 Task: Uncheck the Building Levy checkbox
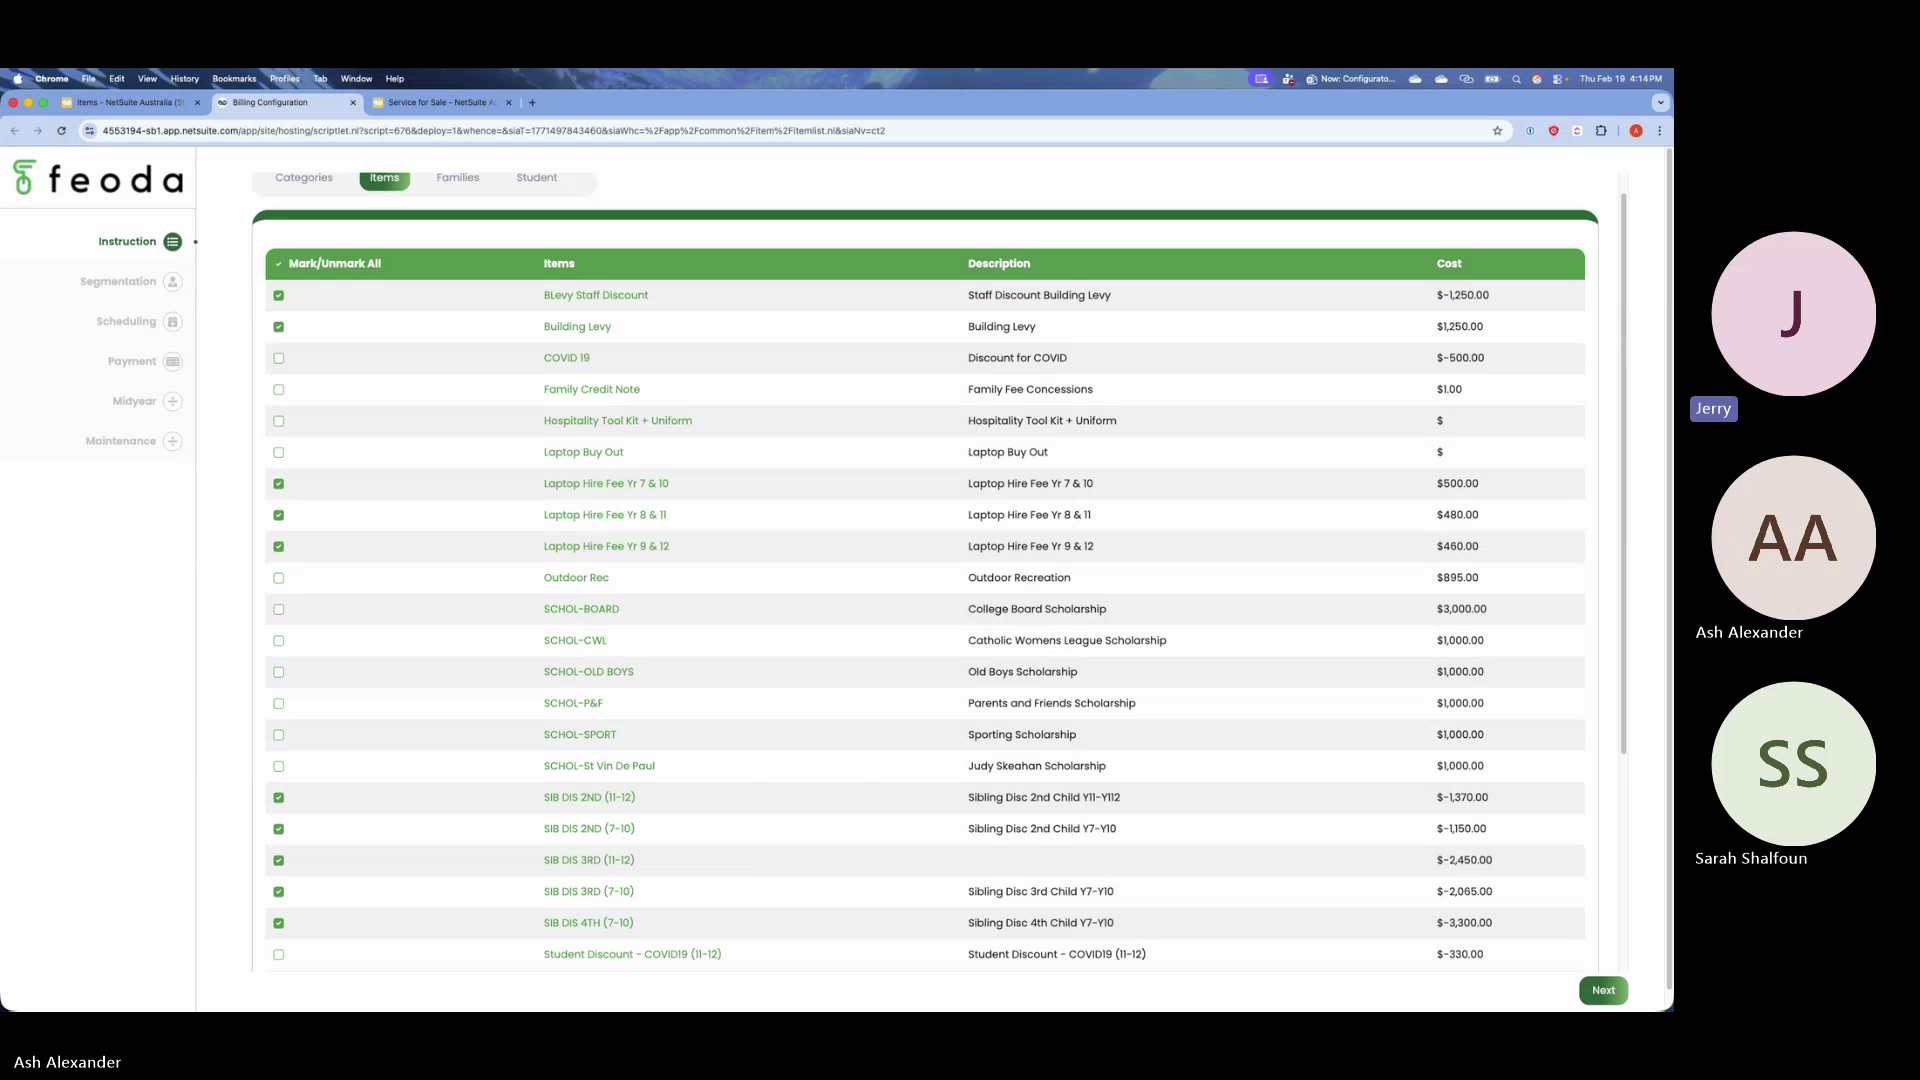279,327
